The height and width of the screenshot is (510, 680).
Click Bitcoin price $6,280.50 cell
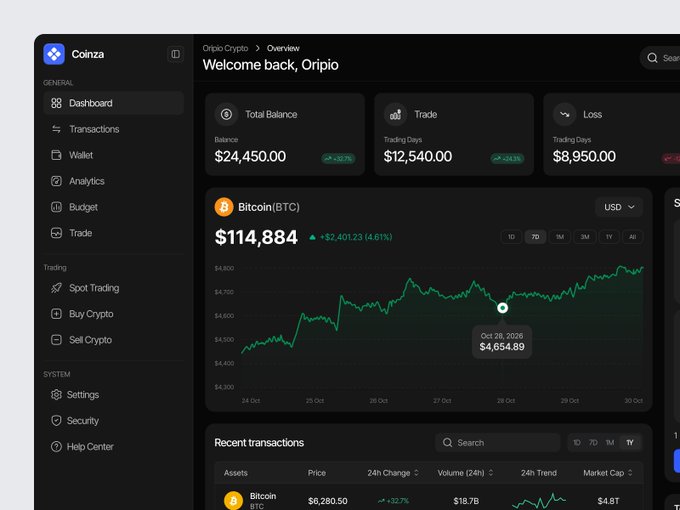327,501
